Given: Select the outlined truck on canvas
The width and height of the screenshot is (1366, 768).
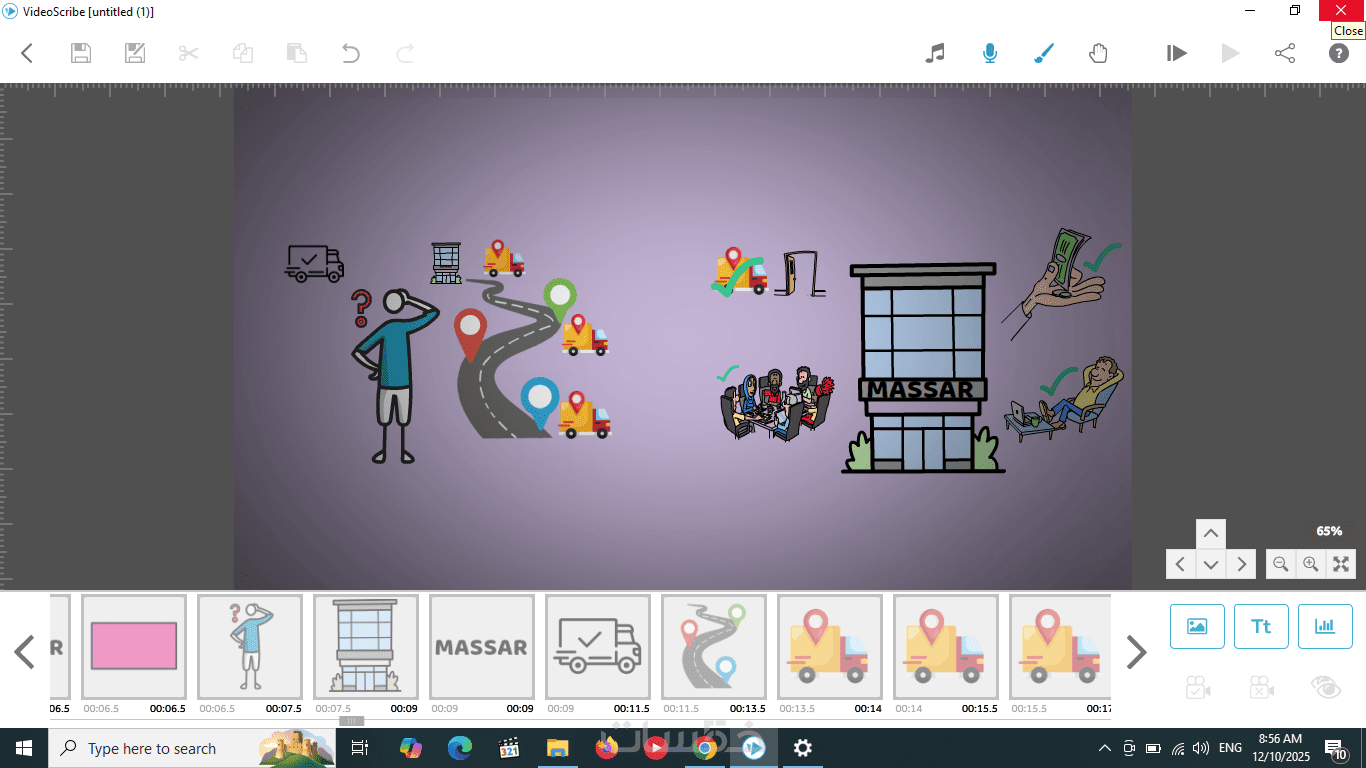Looking at the screenshot, I should click(x=314, y=263).
